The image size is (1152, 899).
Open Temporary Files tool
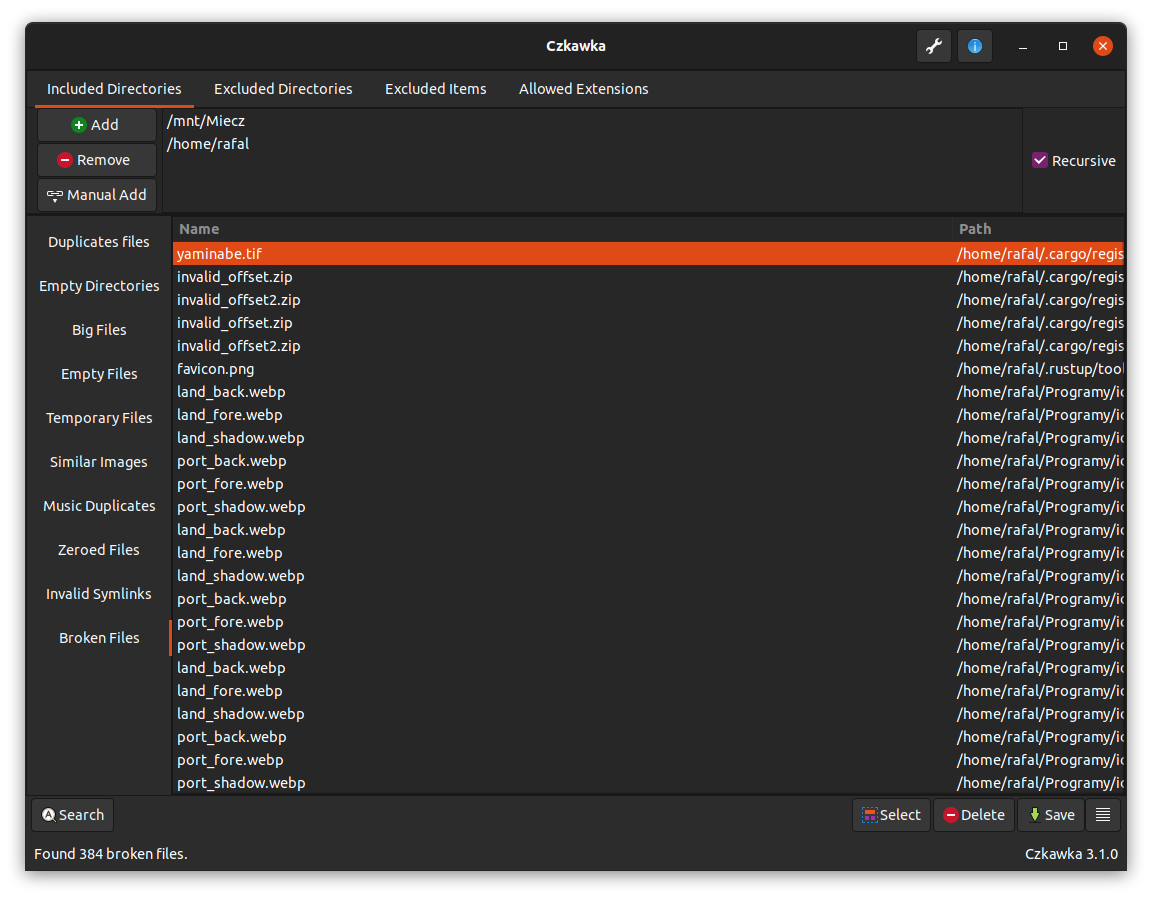coord(98,418)
